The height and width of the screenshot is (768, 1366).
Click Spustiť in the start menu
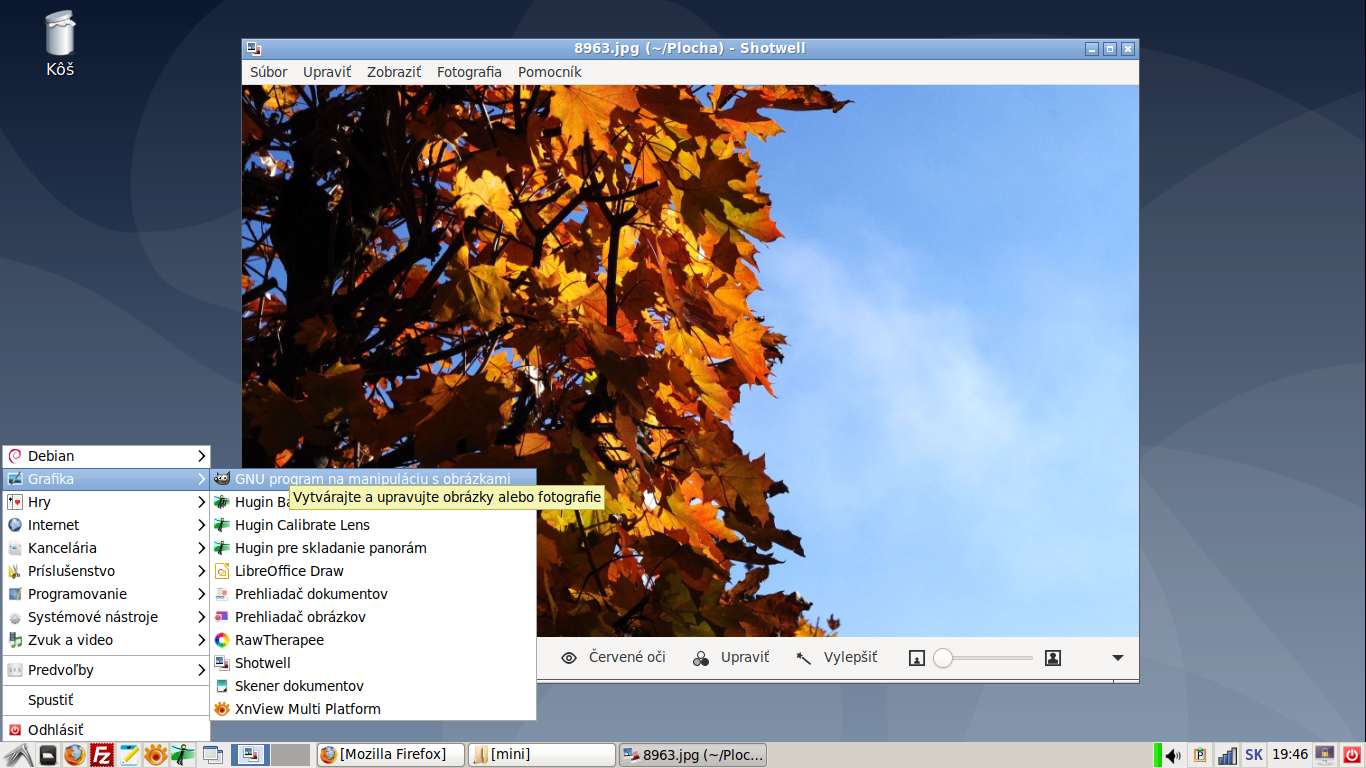(x=107, y=700)
